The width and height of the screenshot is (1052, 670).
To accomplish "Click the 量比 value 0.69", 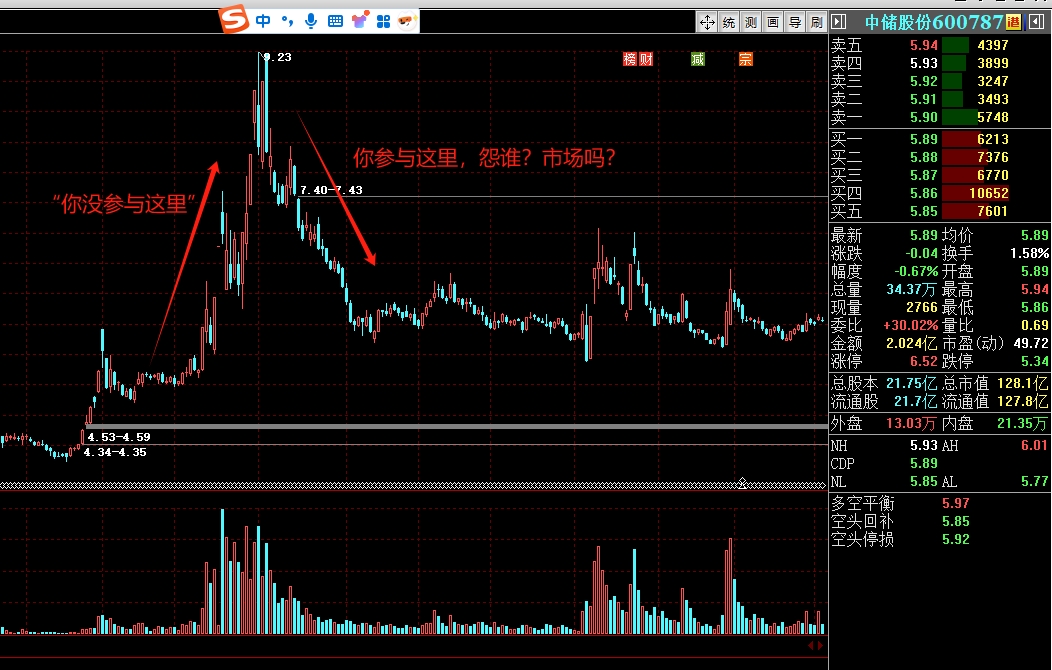I will (x=1035, y=325).
